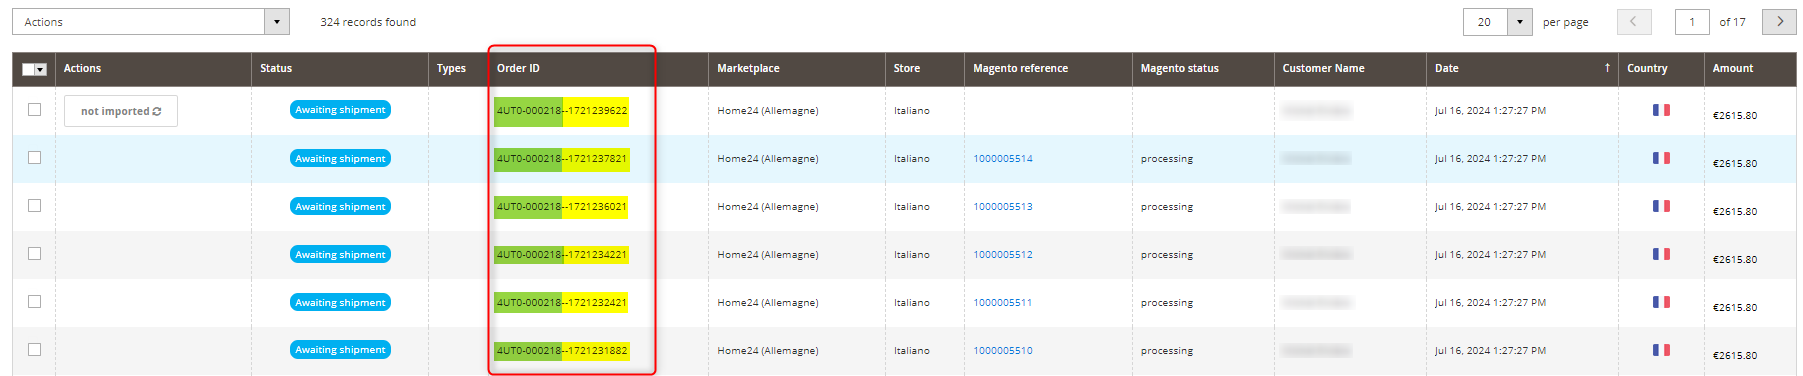The height and width of the screenshot is (376, 1803).
Task: Sort by the Customer Name column header
Action: tap(1350, 69)
